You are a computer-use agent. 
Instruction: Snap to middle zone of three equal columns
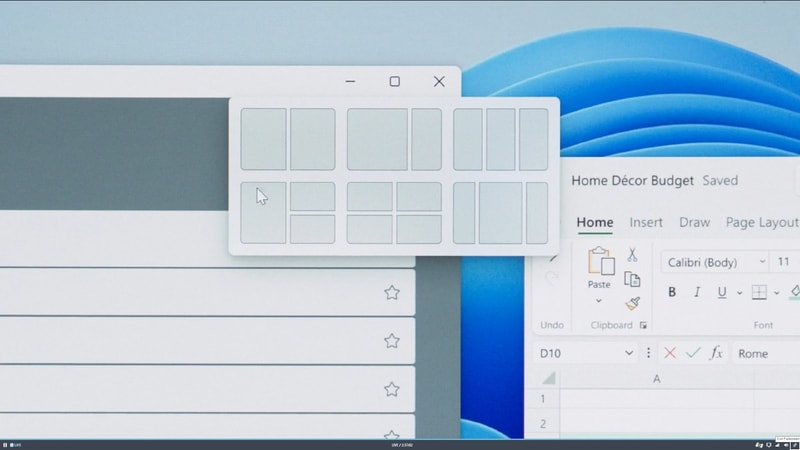coord(501,139)
